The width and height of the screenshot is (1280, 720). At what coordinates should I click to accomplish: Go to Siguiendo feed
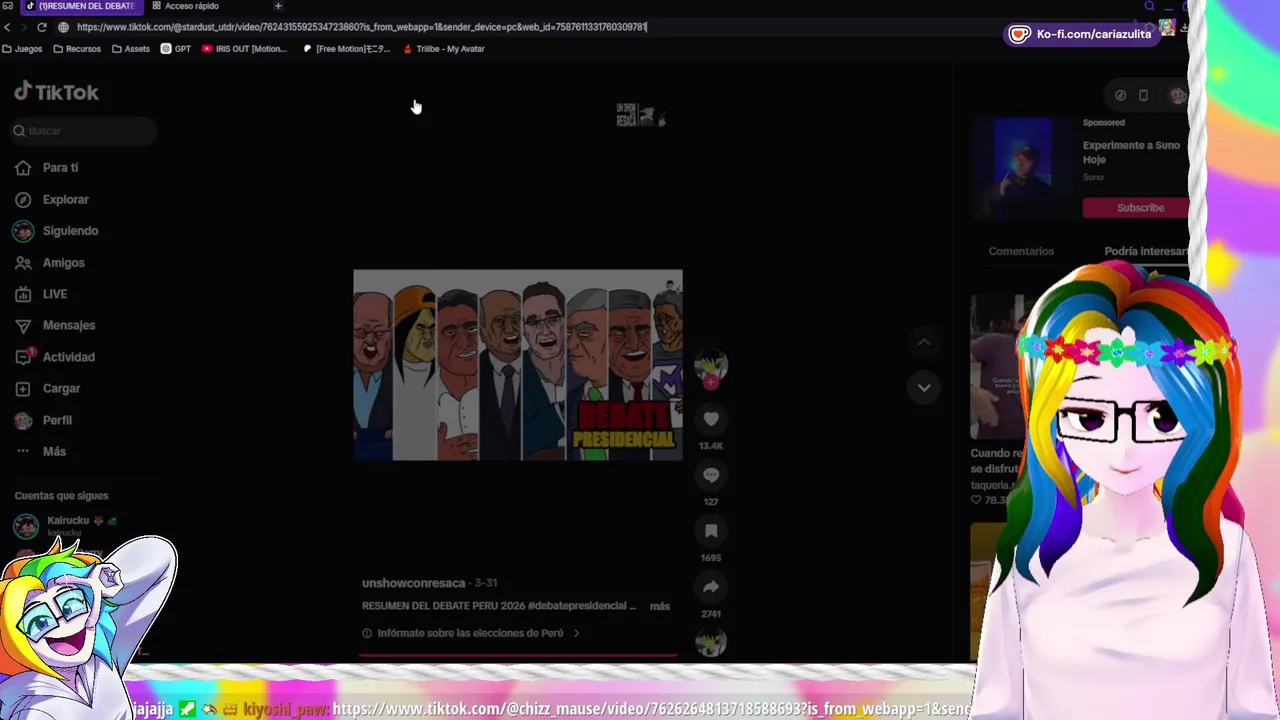tap(57, 231)
